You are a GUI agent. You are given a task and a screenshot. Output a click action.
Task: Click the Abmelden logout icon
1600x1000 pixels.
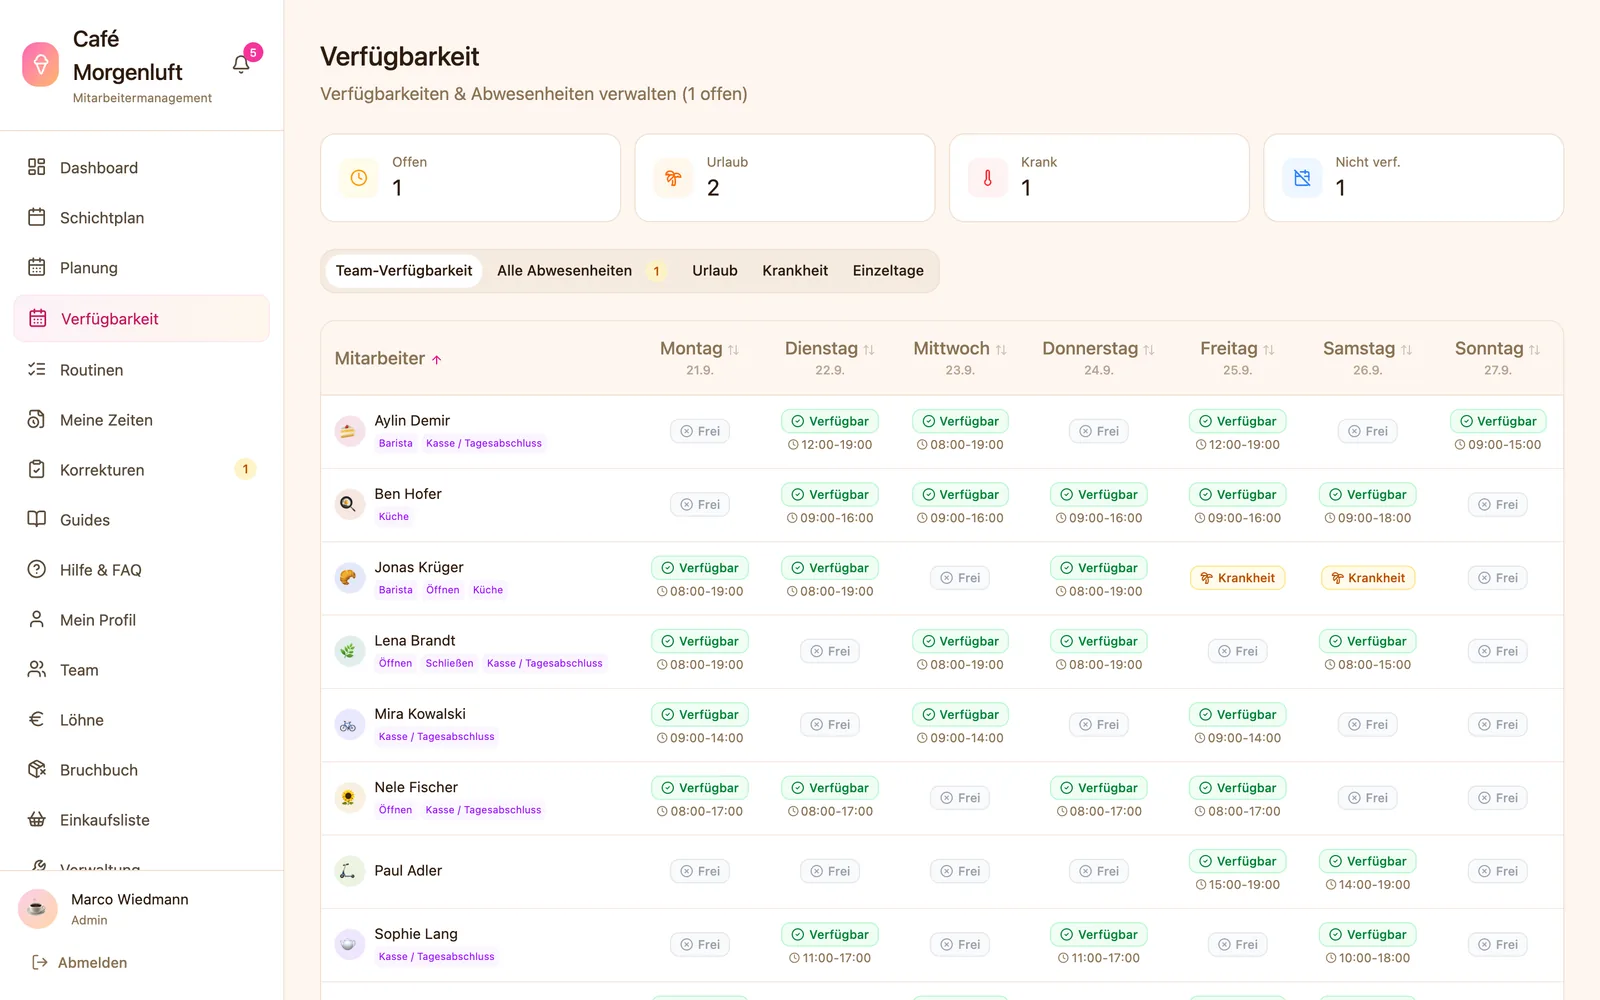pos(40,962)
